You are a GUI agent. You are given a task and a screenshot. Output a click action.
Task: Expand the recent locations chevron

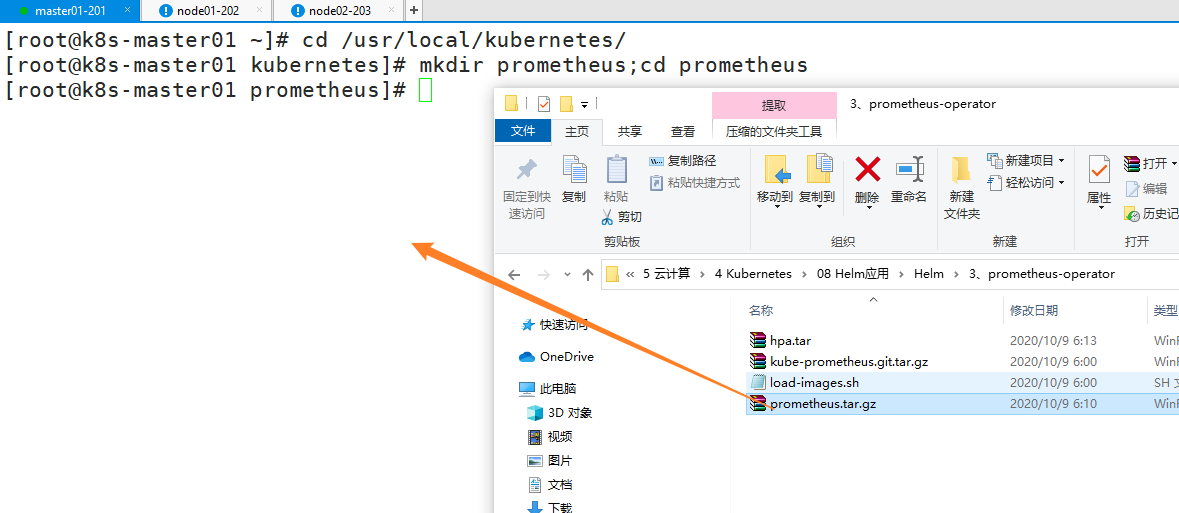(x=566, y=274)
